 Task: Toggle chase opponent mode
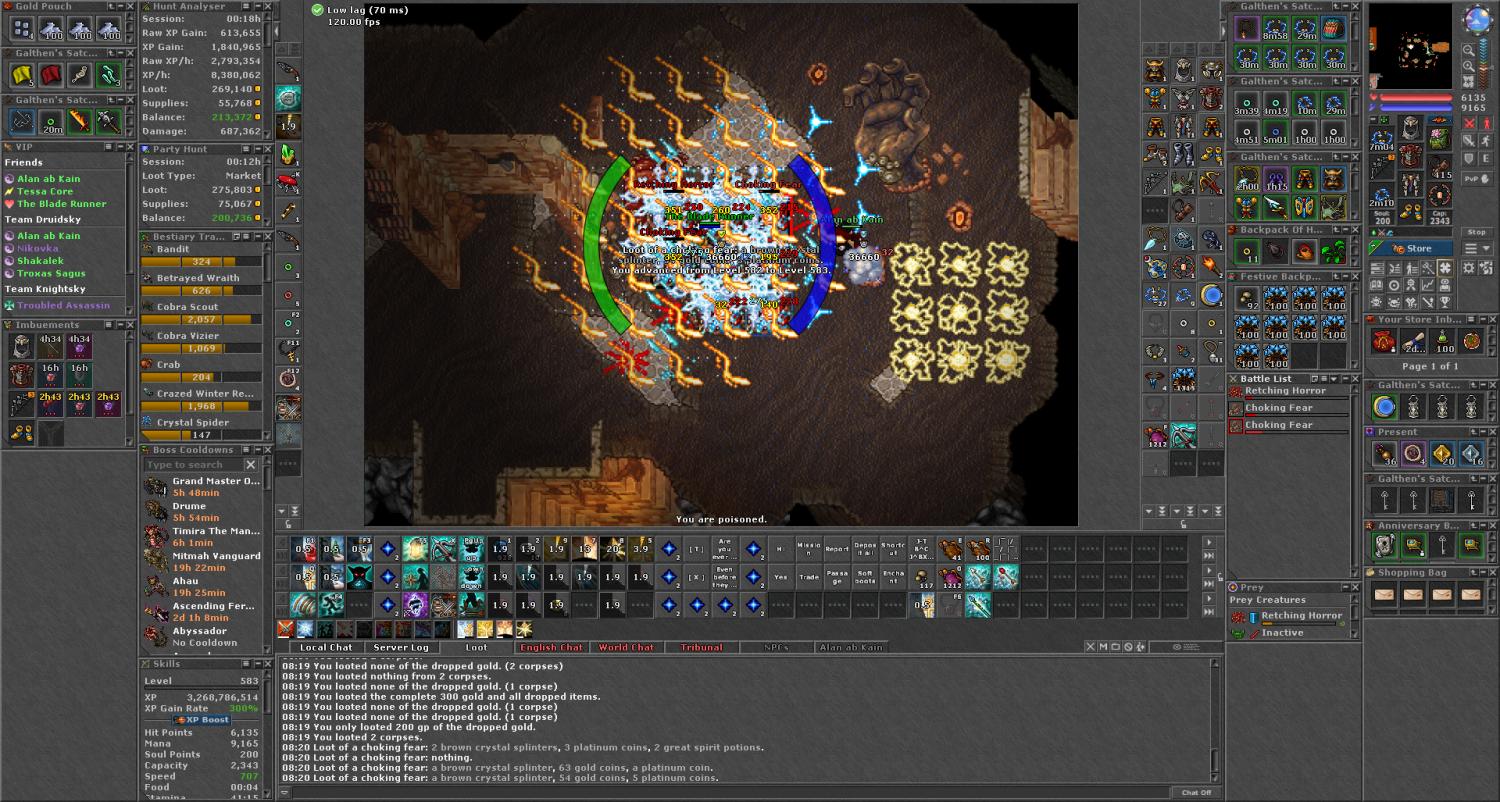1486,141
